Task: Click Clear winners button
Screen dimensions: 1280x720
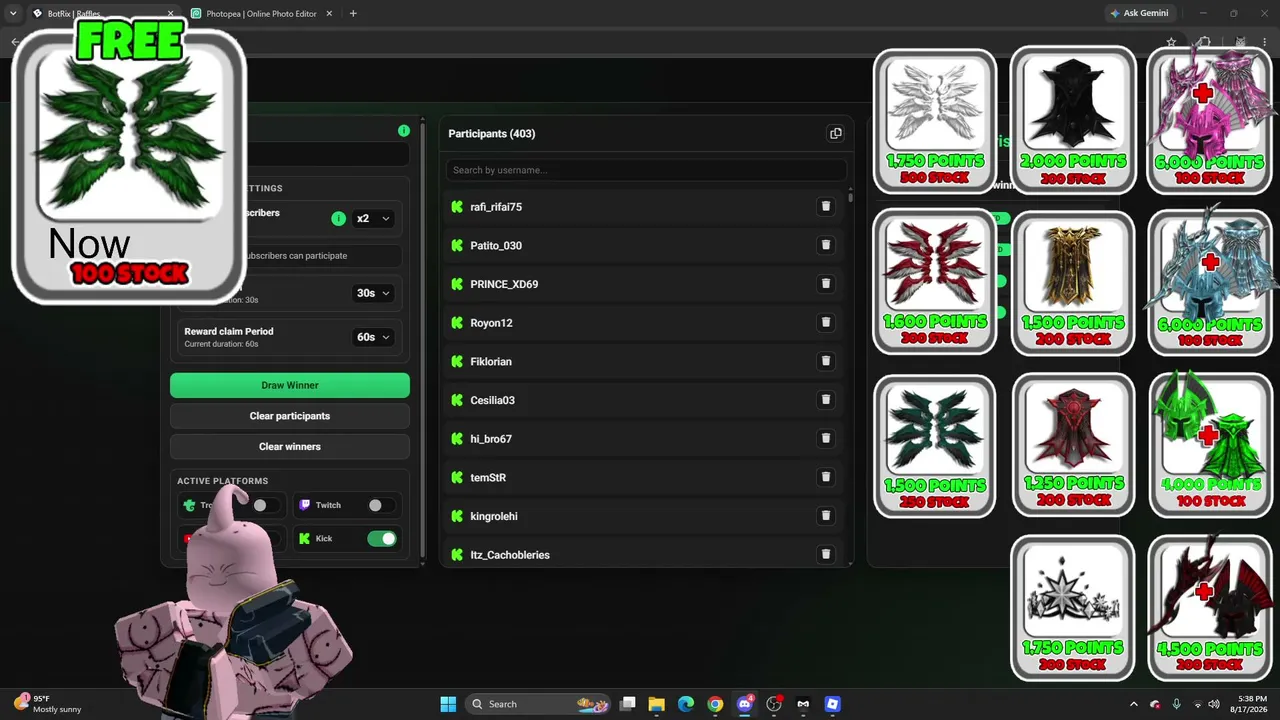Action: [x=290, y=447]
